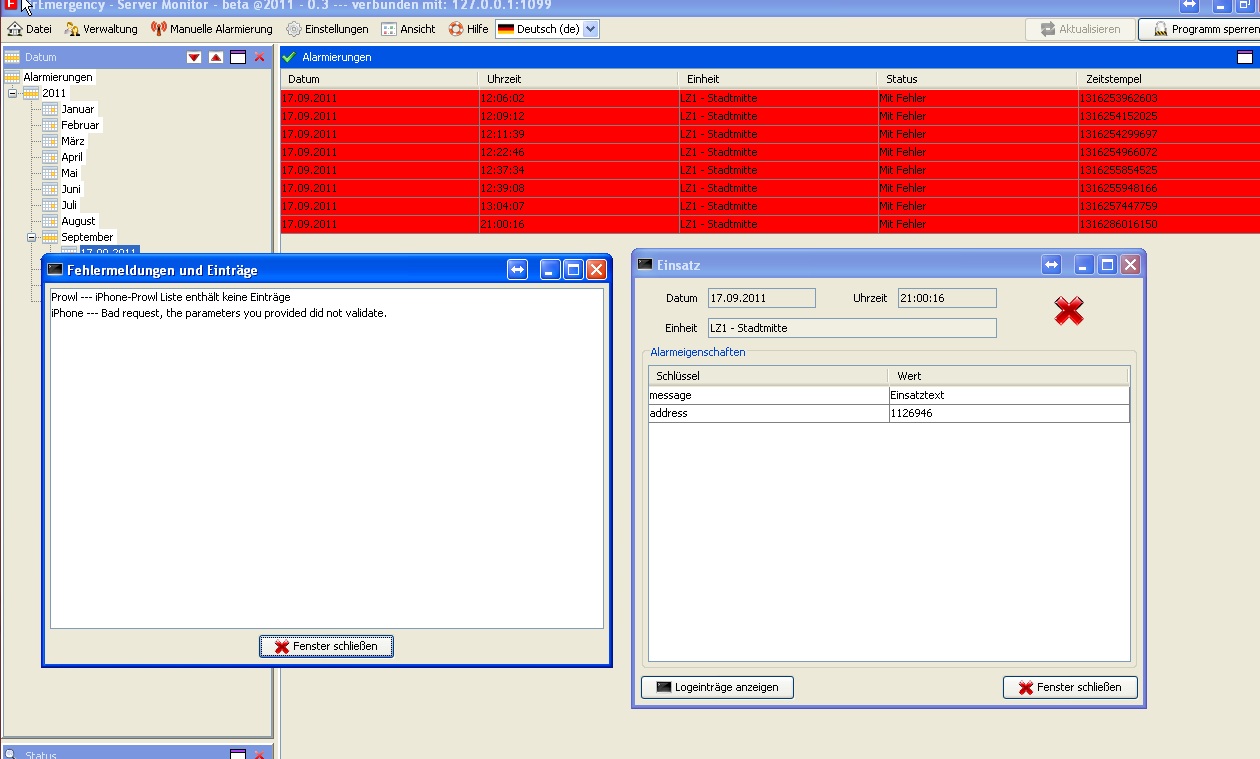Viewport: 1260px width, 759px height.
Task: Open the Deutsch (de) language dropdown
Action: [x=590, y=29]
